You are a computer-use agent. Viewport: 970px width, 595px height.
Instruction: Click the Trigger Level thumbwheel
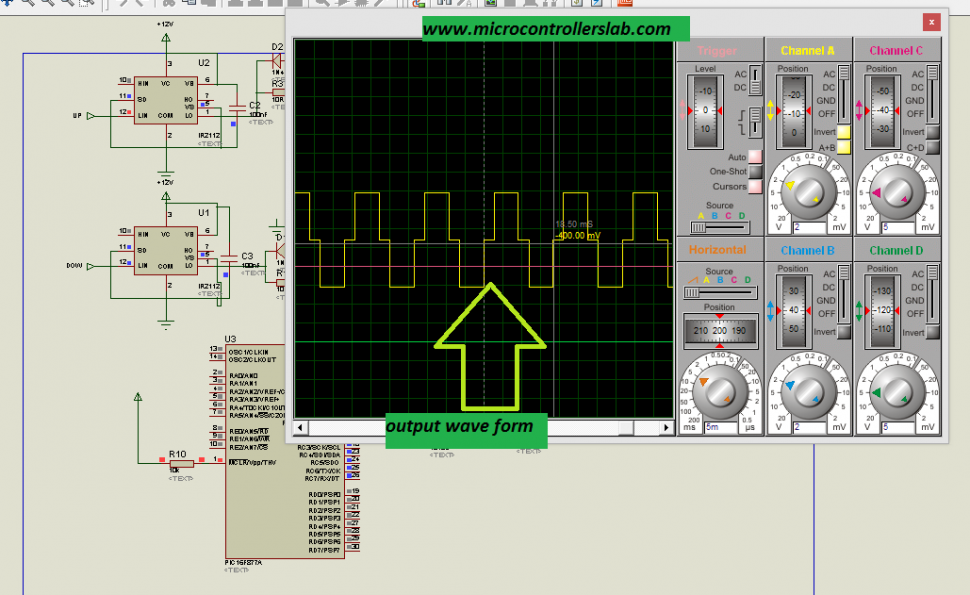705,111
